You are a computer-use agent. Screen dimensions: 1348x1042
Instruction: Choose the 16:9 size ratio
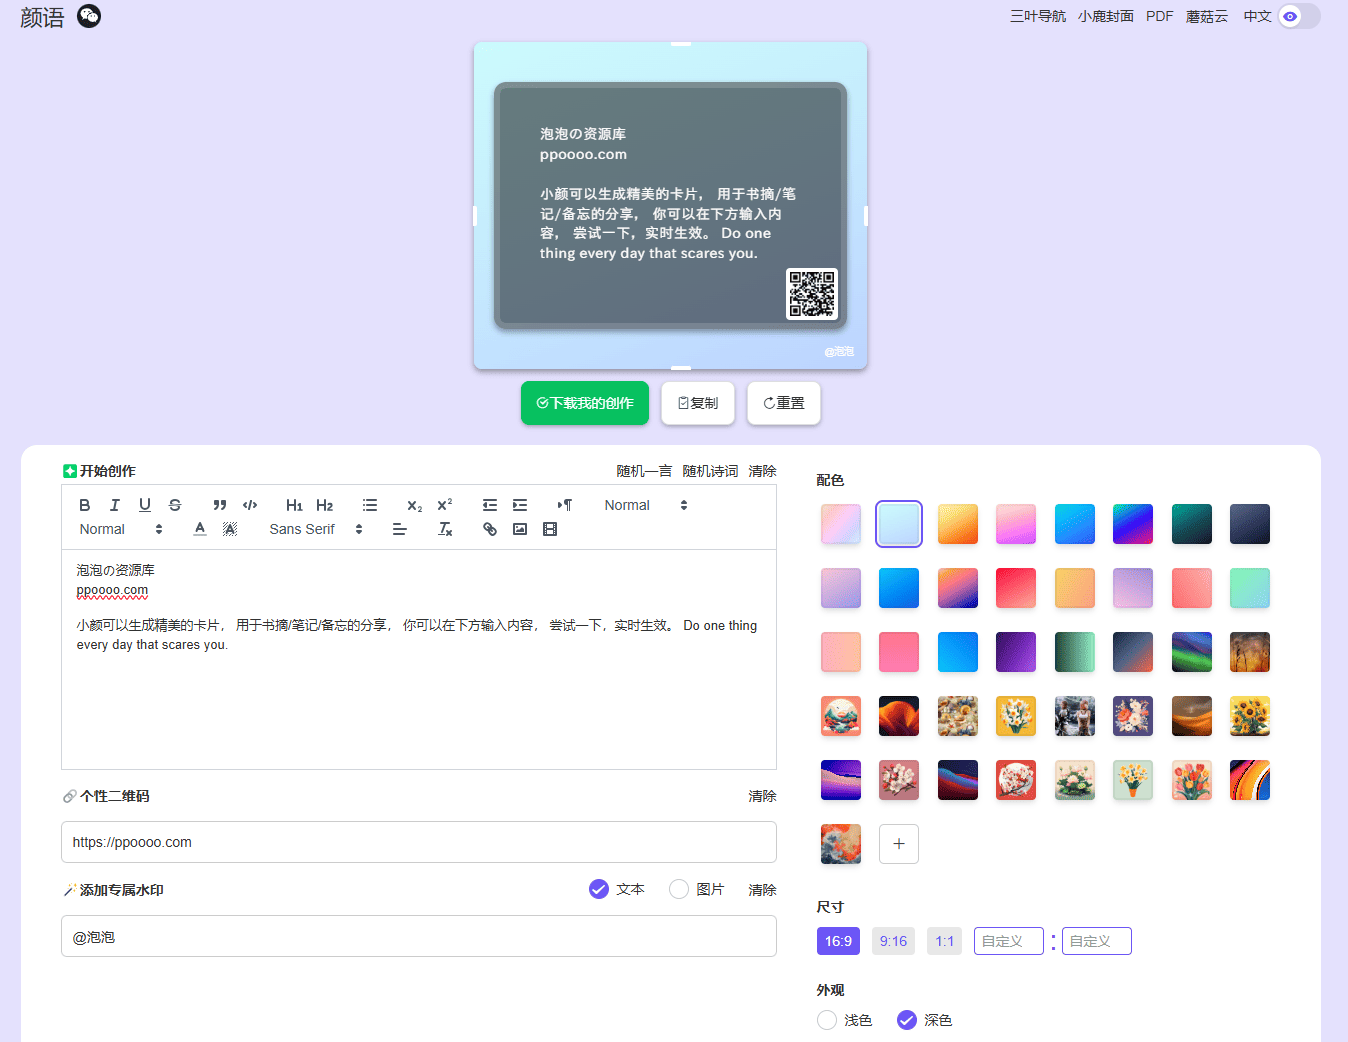pyautogui.click(x=838, y=941)
